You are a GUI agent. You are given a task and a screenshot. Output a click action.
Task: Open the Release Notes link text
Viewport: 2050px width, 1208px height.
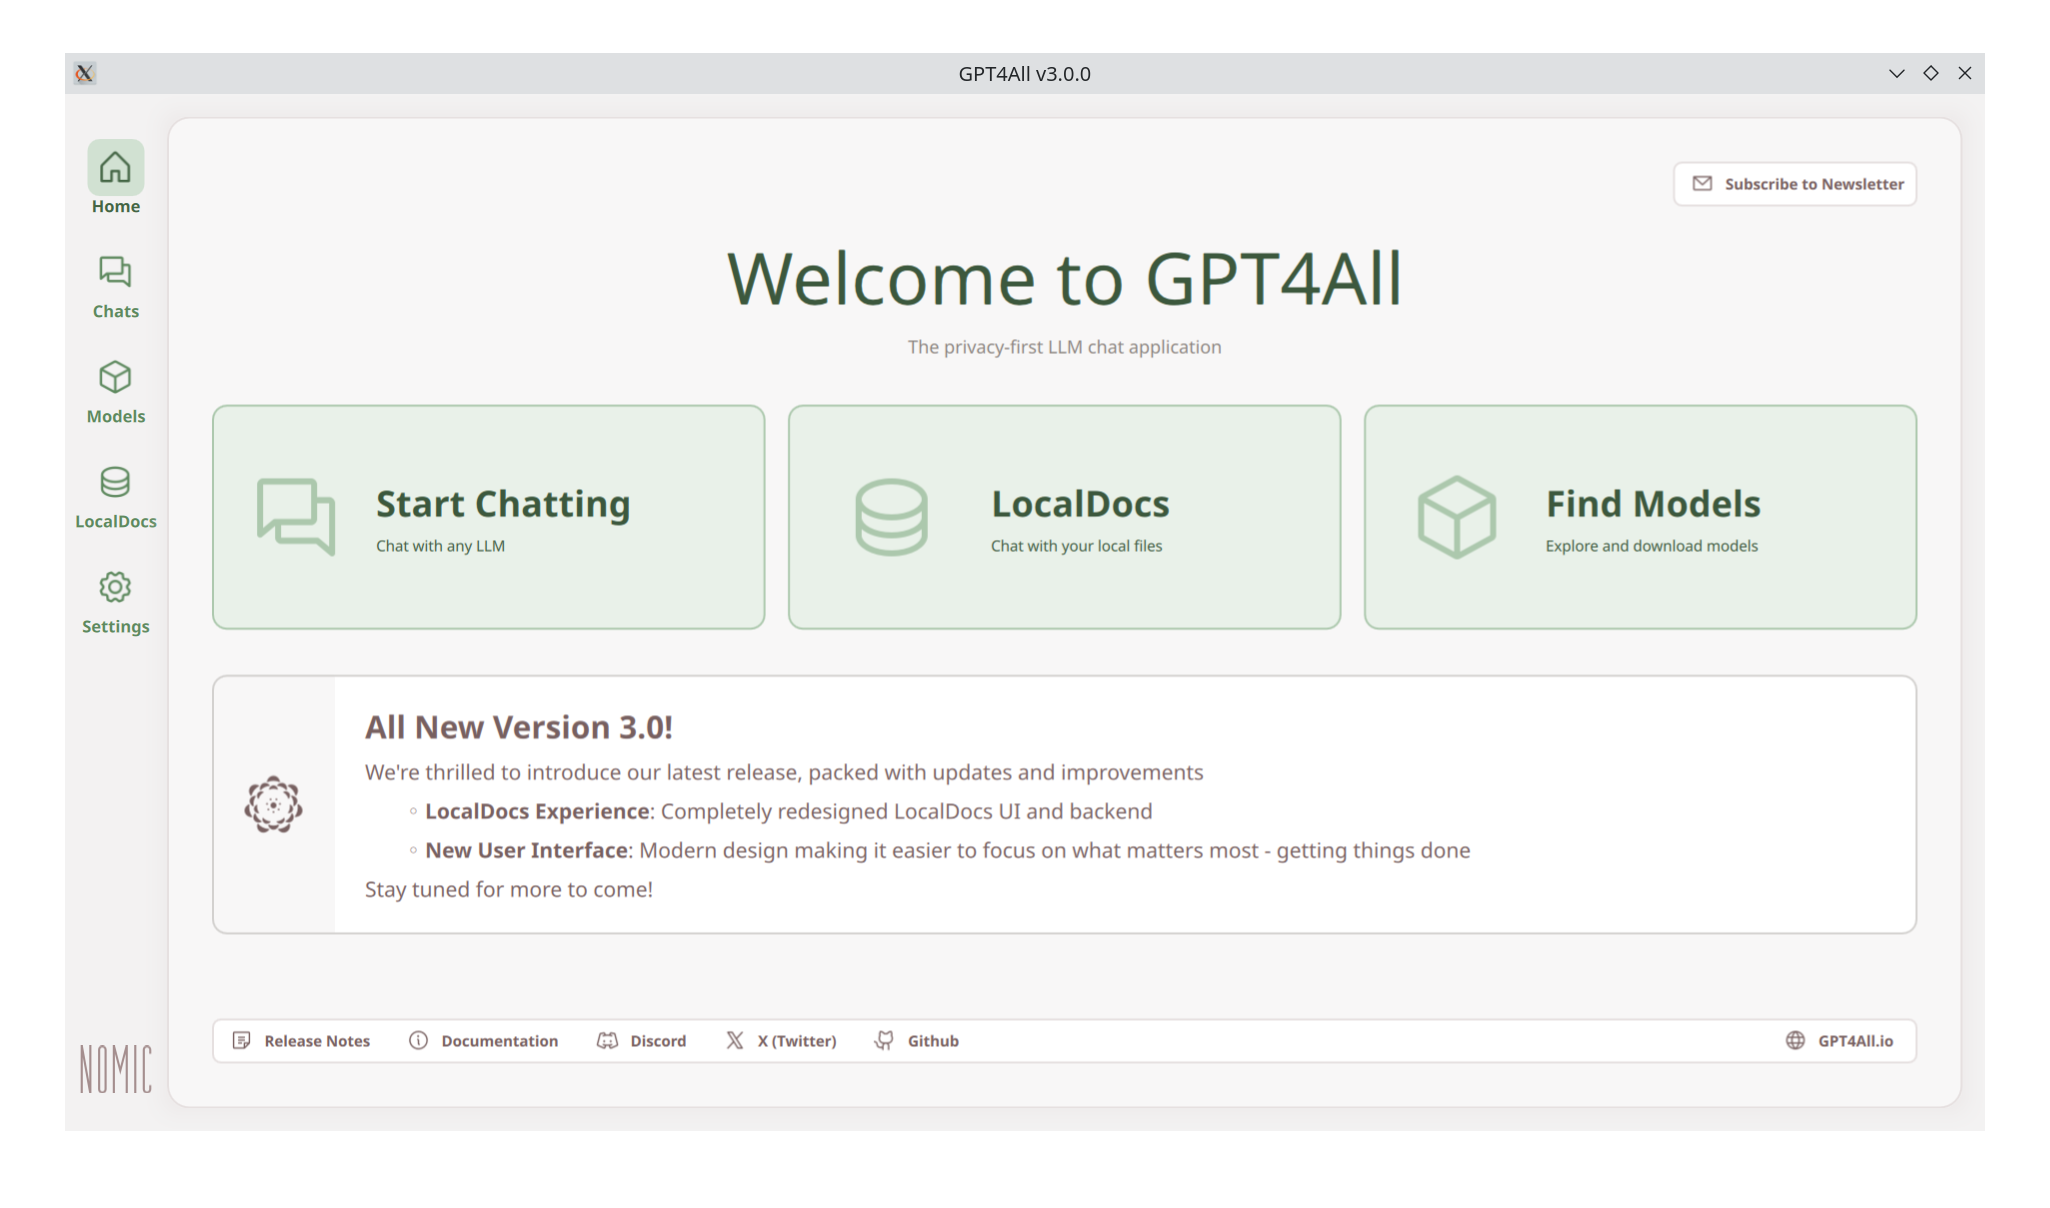(x=317, y=1041)
